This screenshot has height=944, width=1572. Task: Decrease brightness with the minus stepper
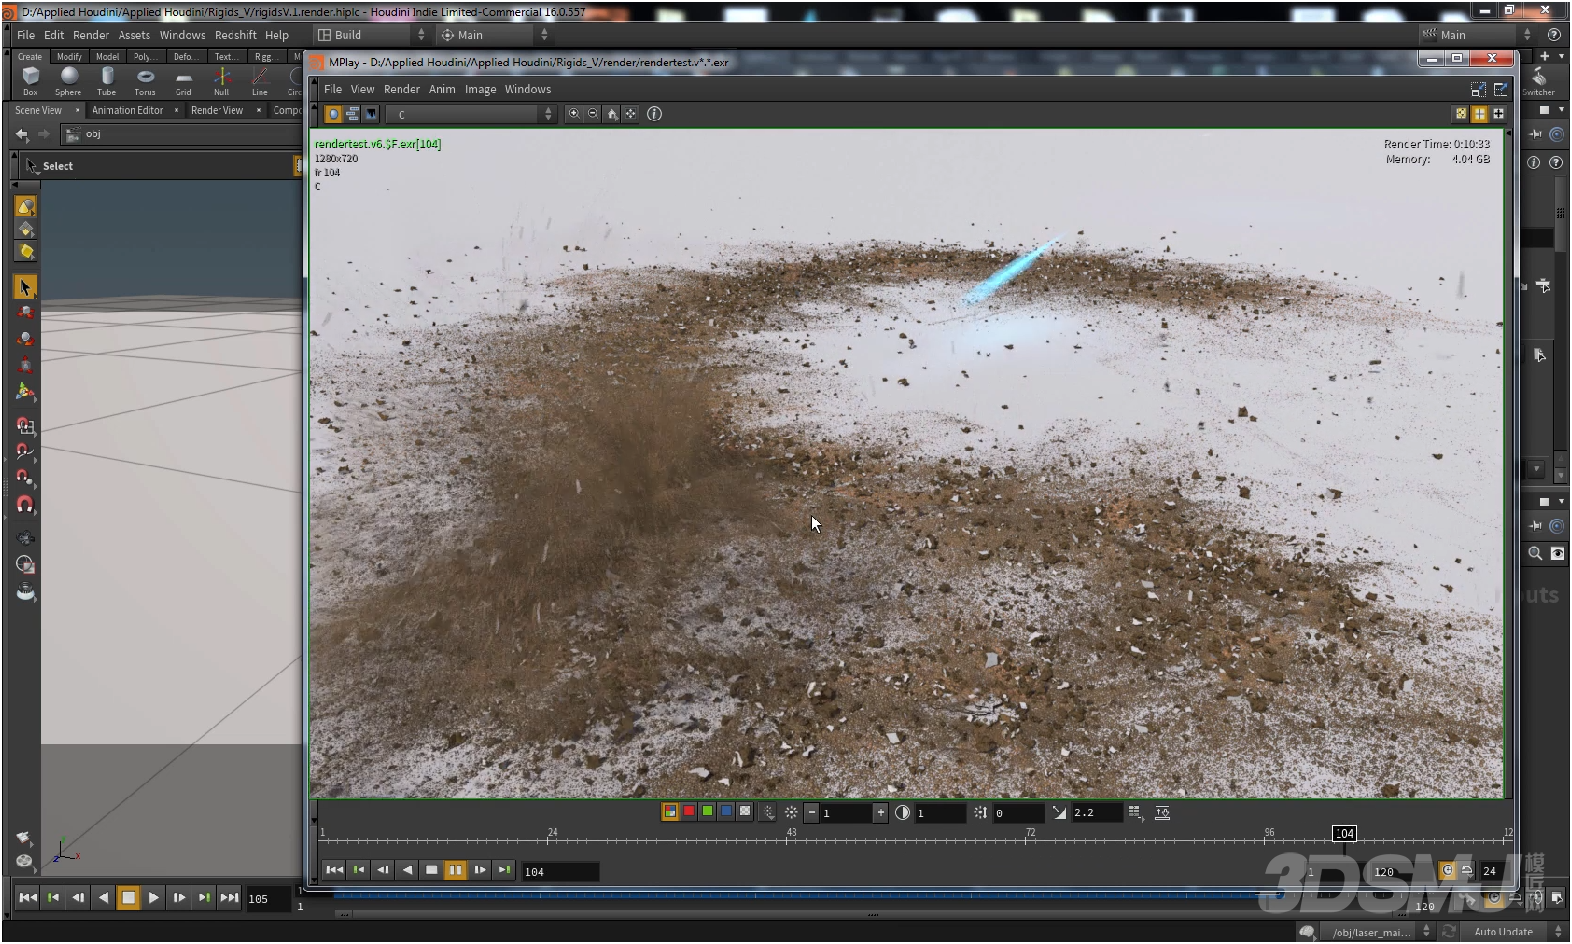[x=811, y=813]
